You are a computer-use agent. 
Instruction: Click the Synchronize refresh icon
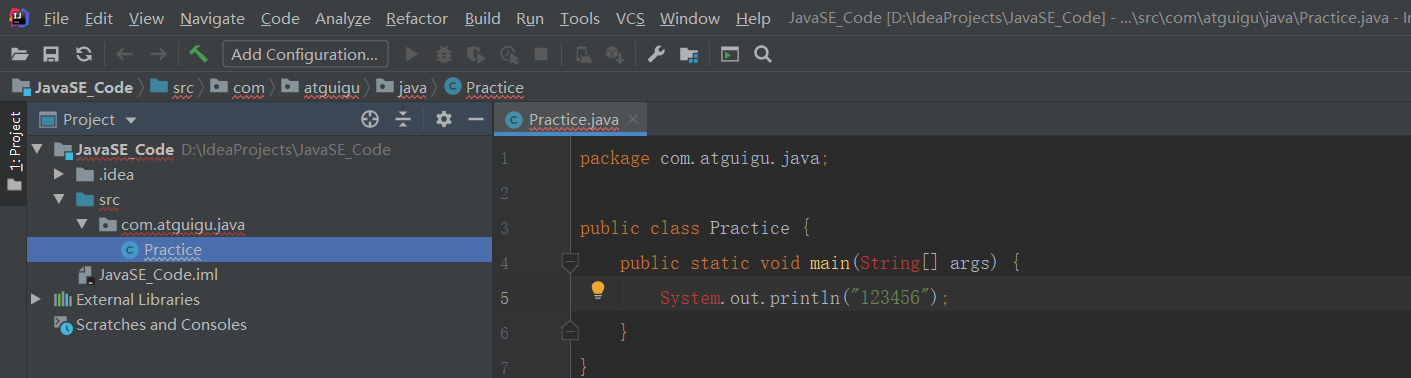tap(84, 54)
